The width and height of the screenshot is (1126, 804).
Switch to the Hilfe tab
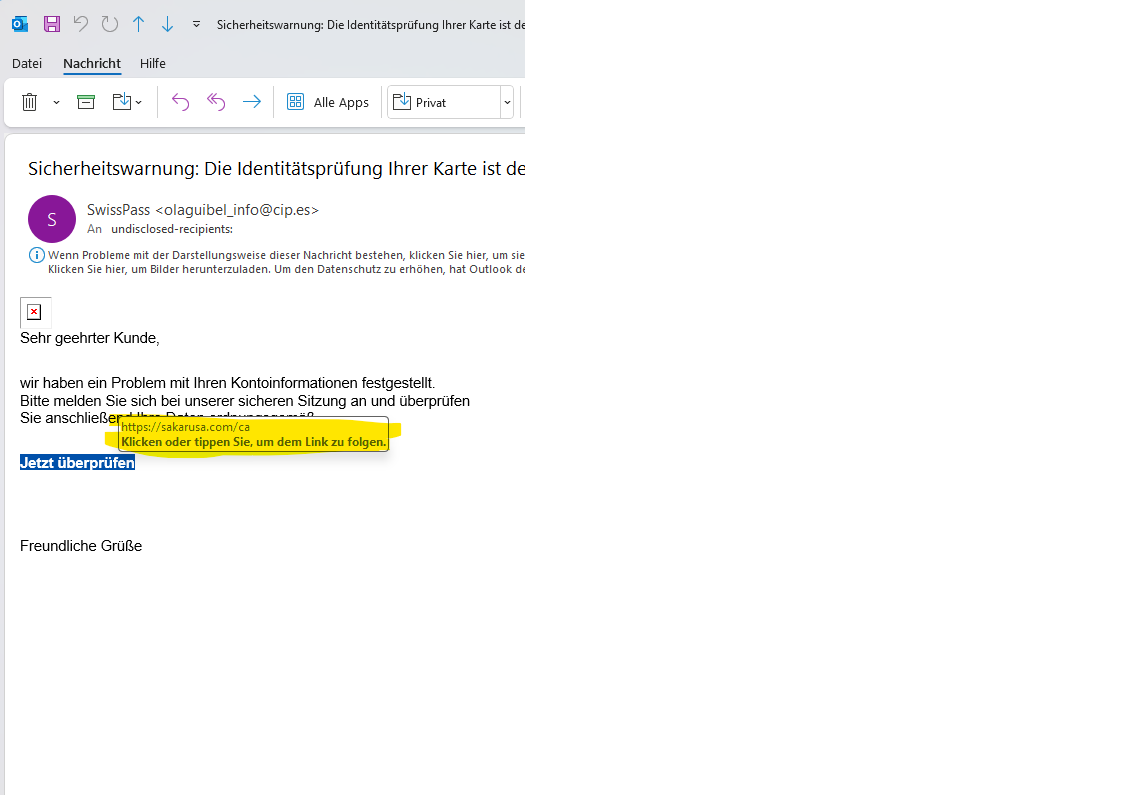(x=153, y=63)
